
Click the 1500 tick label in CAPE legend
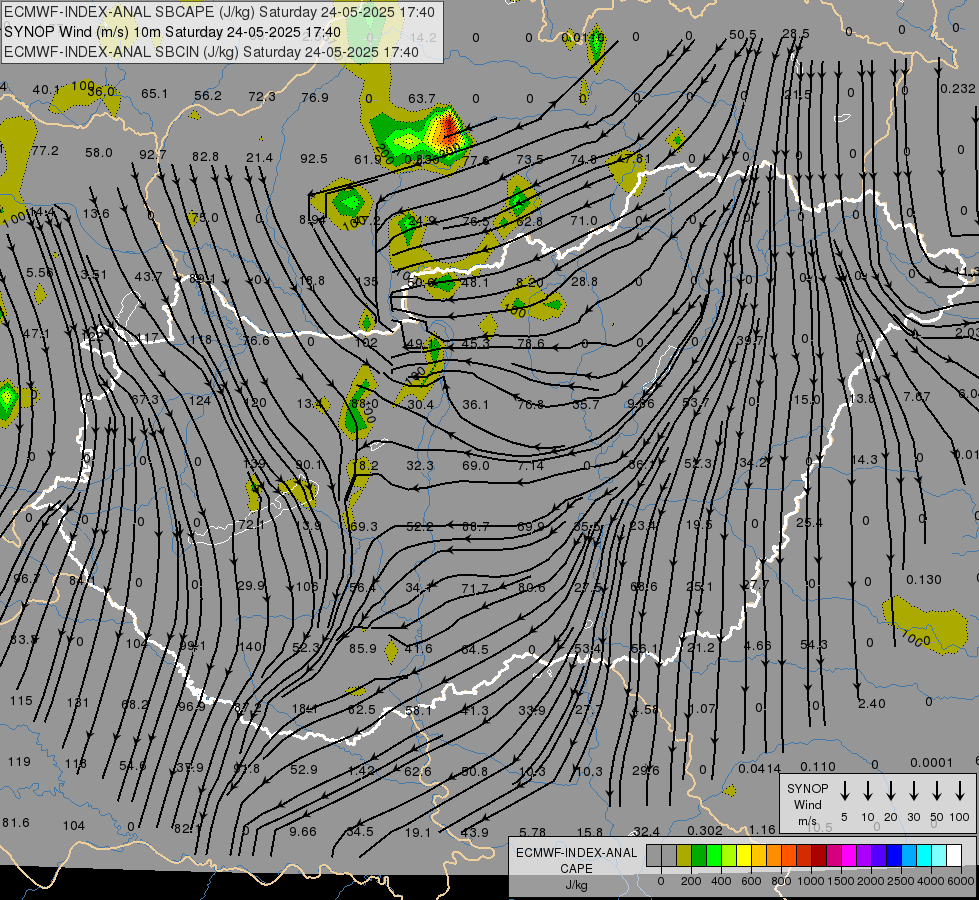point(840,881)
